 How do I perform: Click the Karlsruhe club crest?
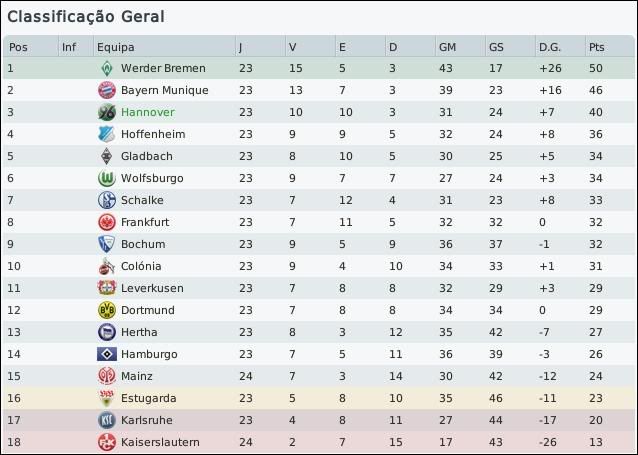tap(106, 421)
